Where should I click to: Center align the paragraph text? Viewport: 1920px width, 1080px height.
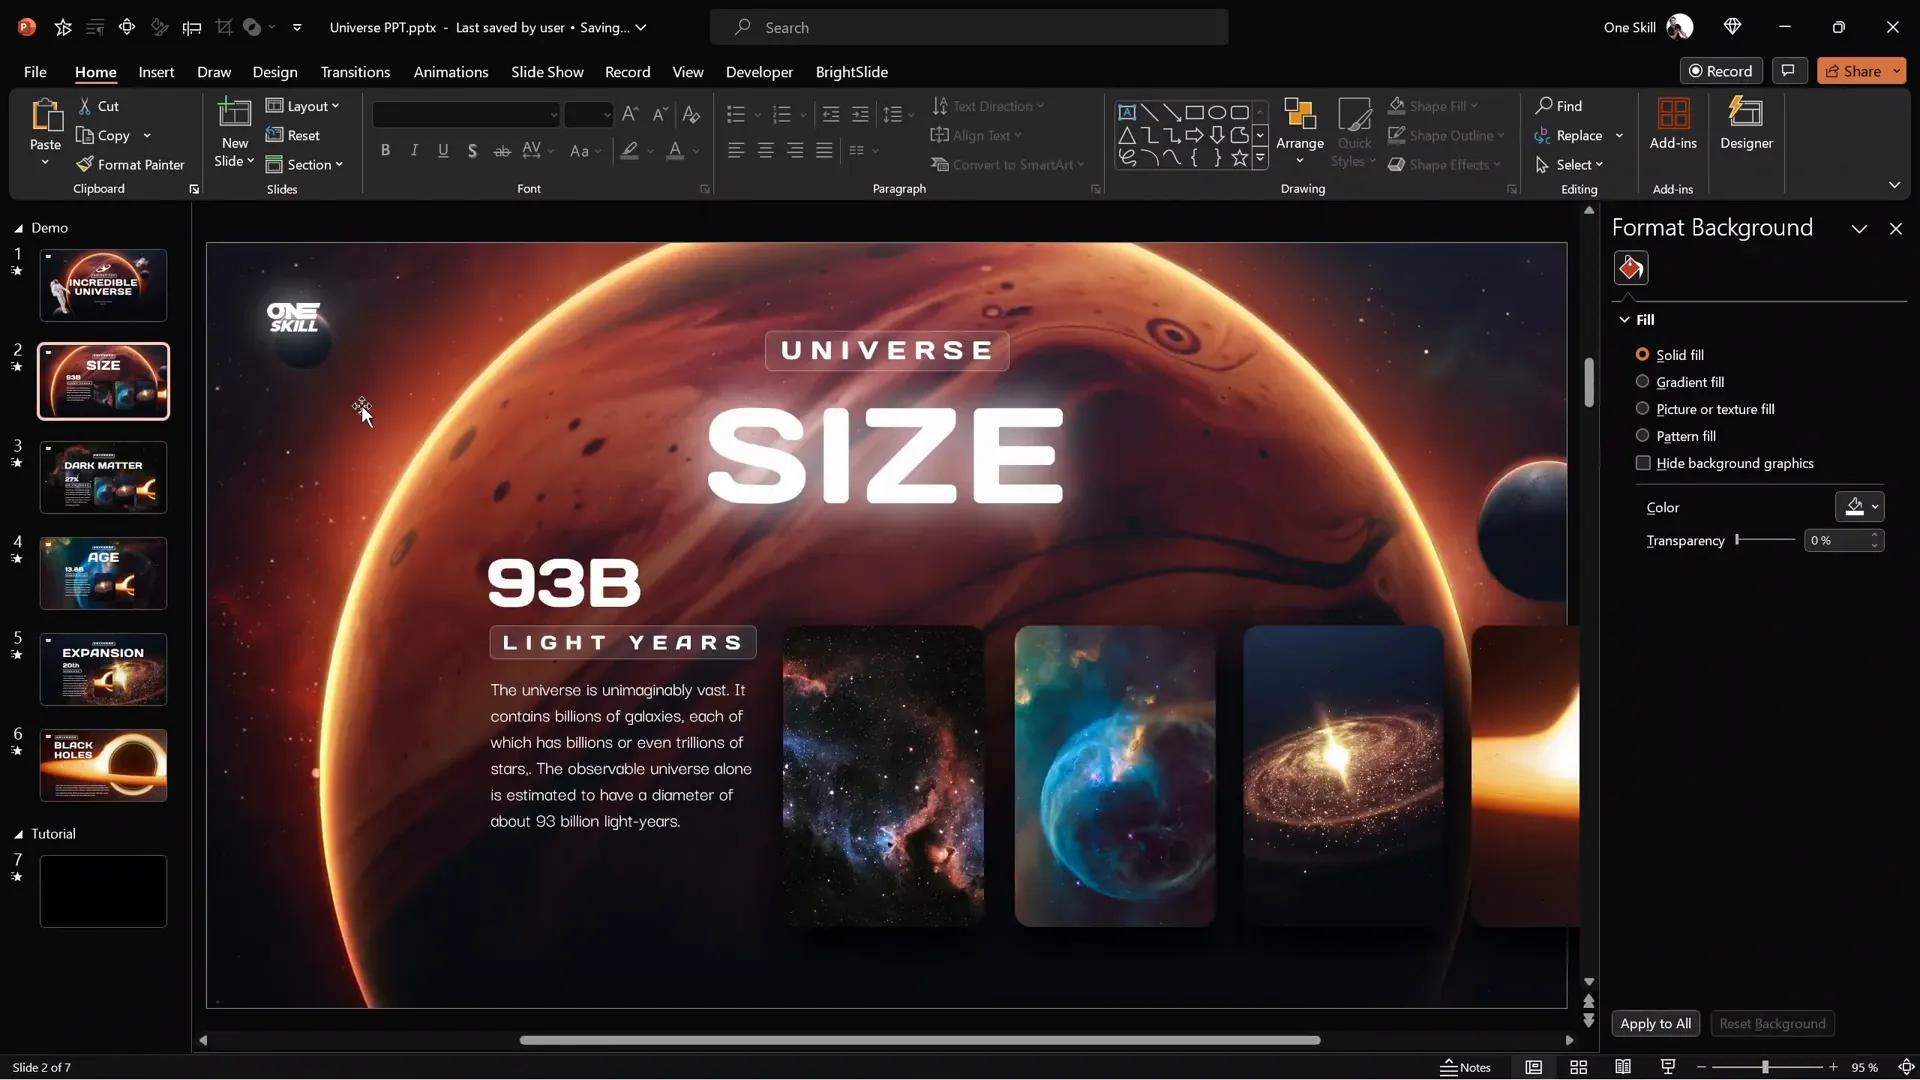point(765,150)
